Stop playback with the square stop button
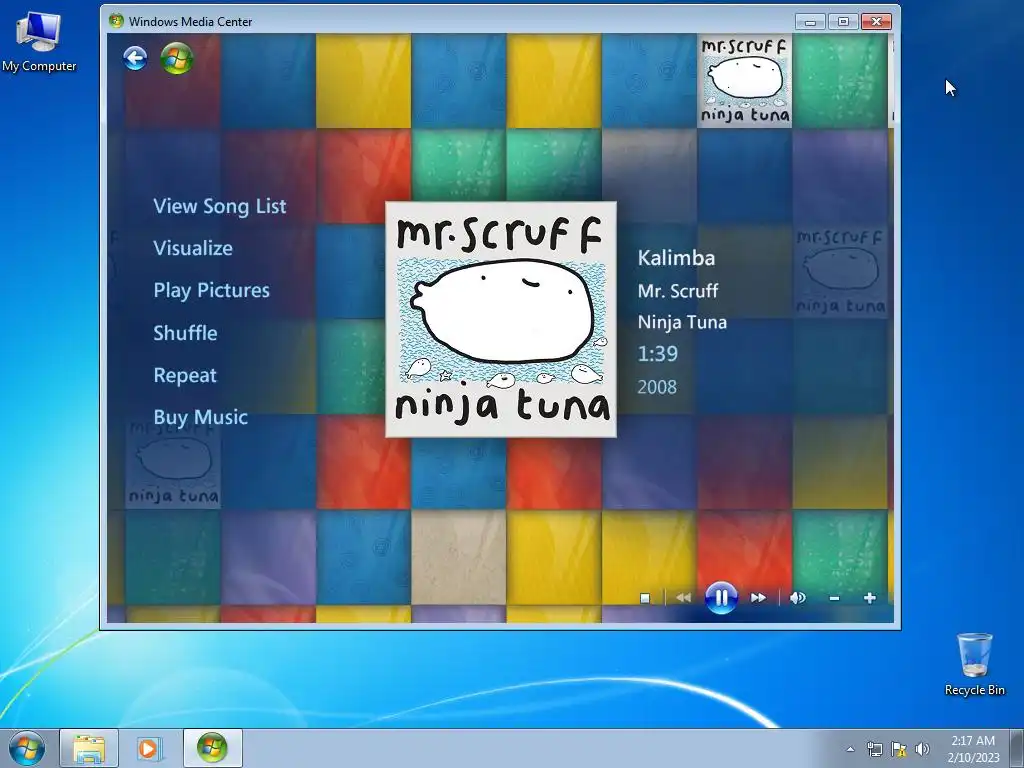The height and width of the screenshot is (768, 1024). tap(645, 598)
